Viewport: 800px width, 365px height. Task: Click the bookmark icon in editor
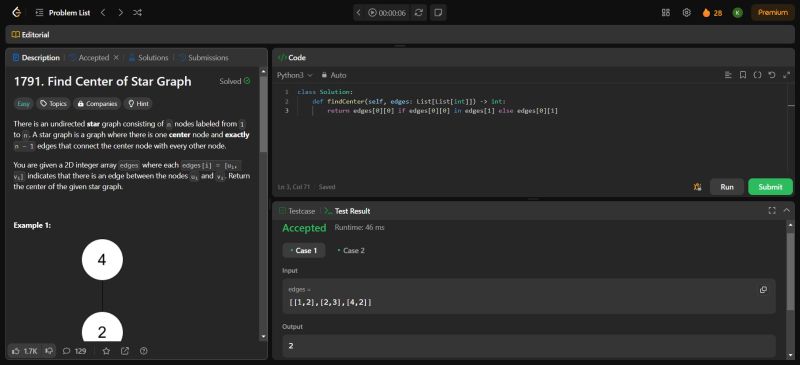click(x=743, y=75)
